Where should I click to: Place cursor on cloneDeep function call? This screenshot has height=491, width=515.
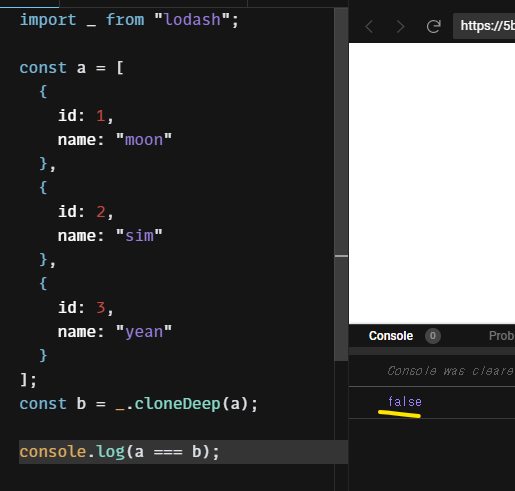tap(177, 404)
